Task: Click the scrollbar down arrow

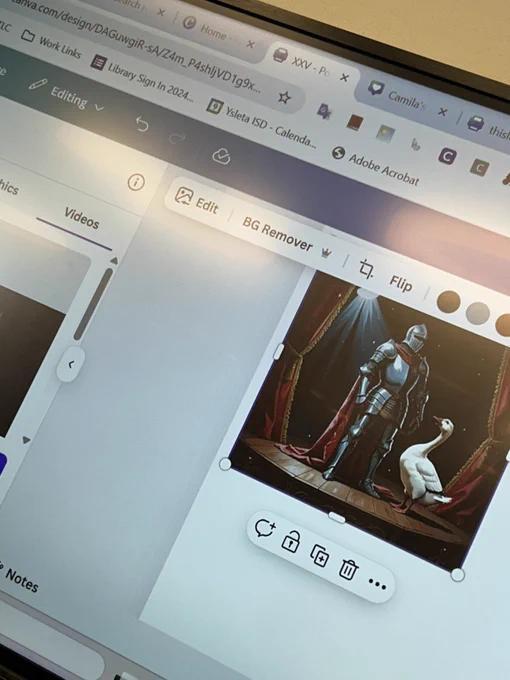Action: pyautogui.click(x=26, y=440)
